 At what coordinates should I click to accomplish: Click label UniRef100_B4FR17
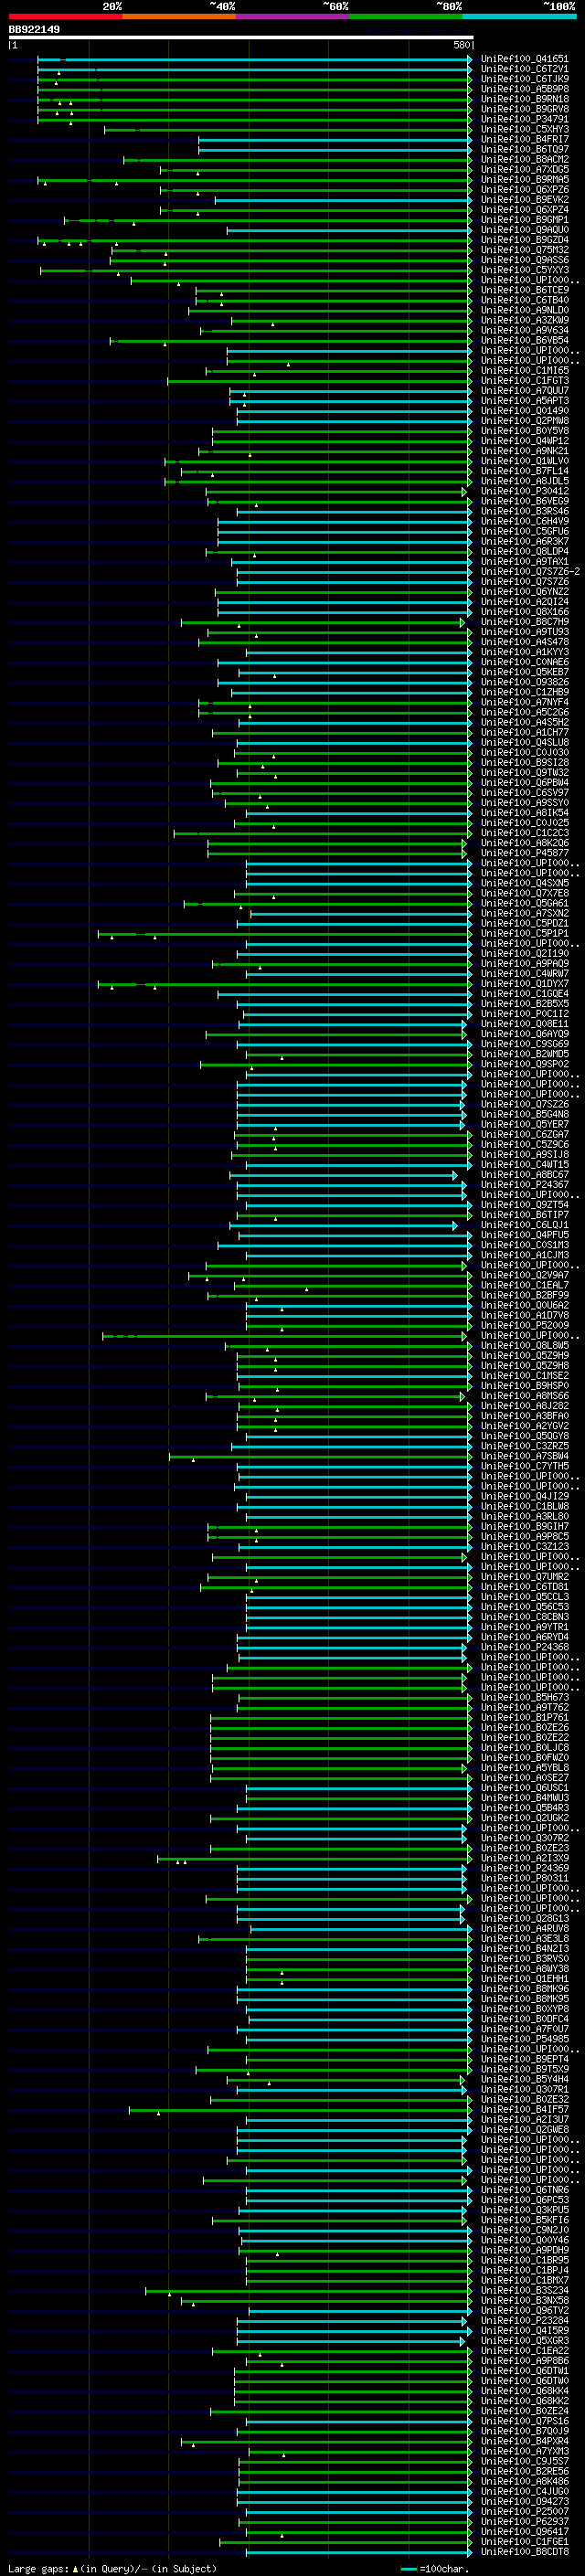[524, 139]
